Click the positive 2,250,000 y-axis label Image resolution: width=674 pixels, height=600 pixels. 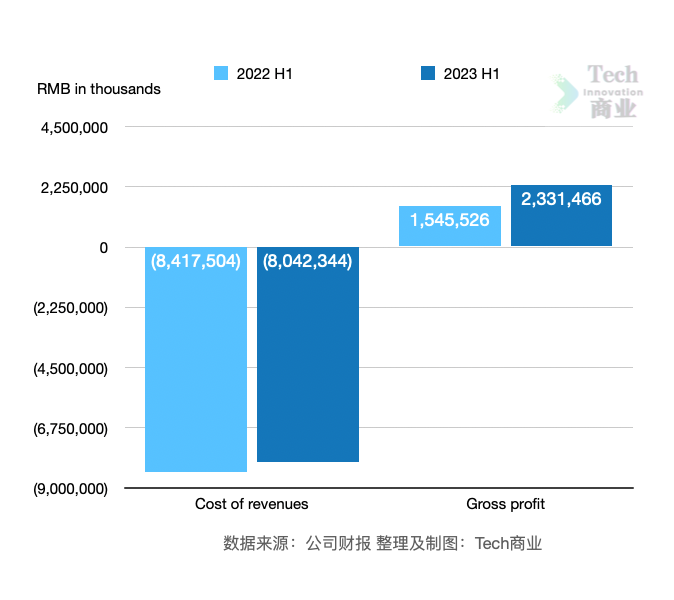(74, 188)
